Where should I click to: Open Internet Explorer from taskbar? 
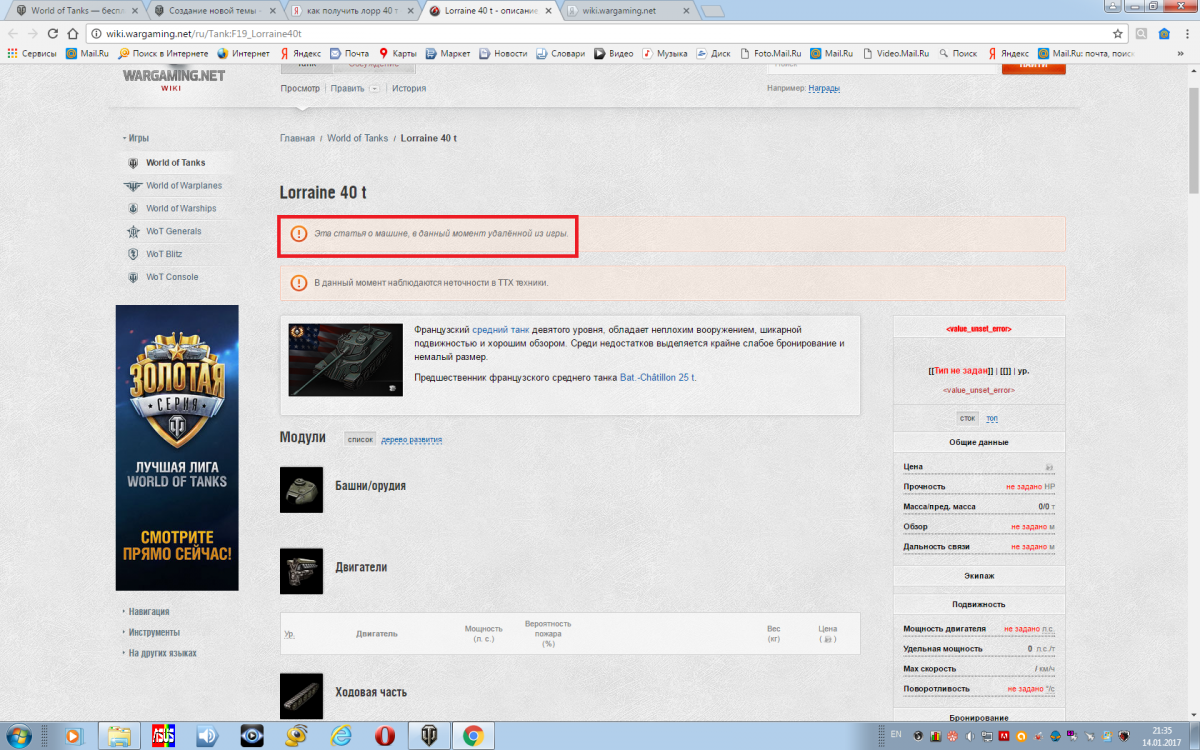341,735
